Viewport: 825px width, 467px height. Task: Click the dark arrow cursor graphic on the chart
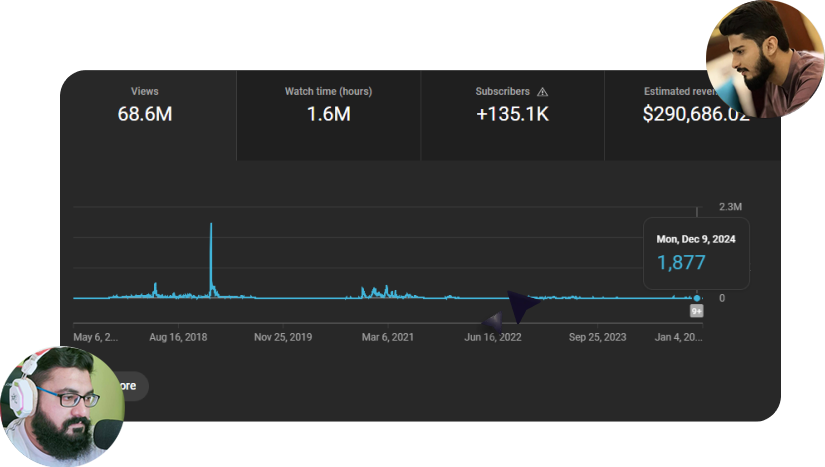pos(521,305)
